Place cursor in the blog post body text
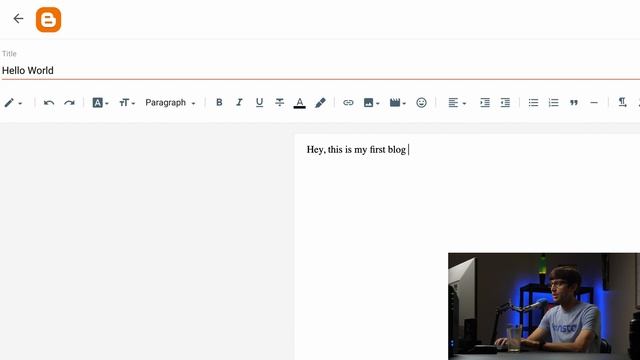640x360 pixels. coord(356,150)
